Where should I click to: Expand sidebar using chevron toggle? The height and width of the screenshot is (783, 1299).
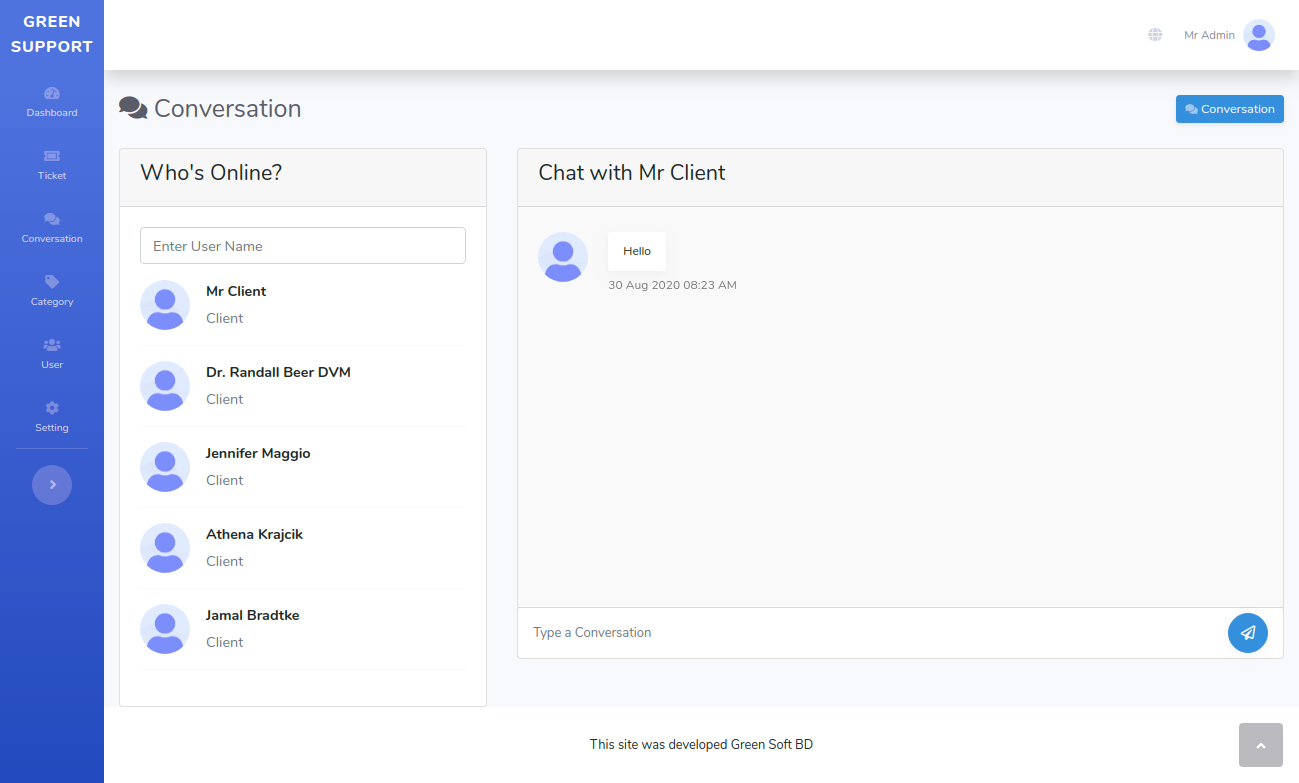click(52, 485)
